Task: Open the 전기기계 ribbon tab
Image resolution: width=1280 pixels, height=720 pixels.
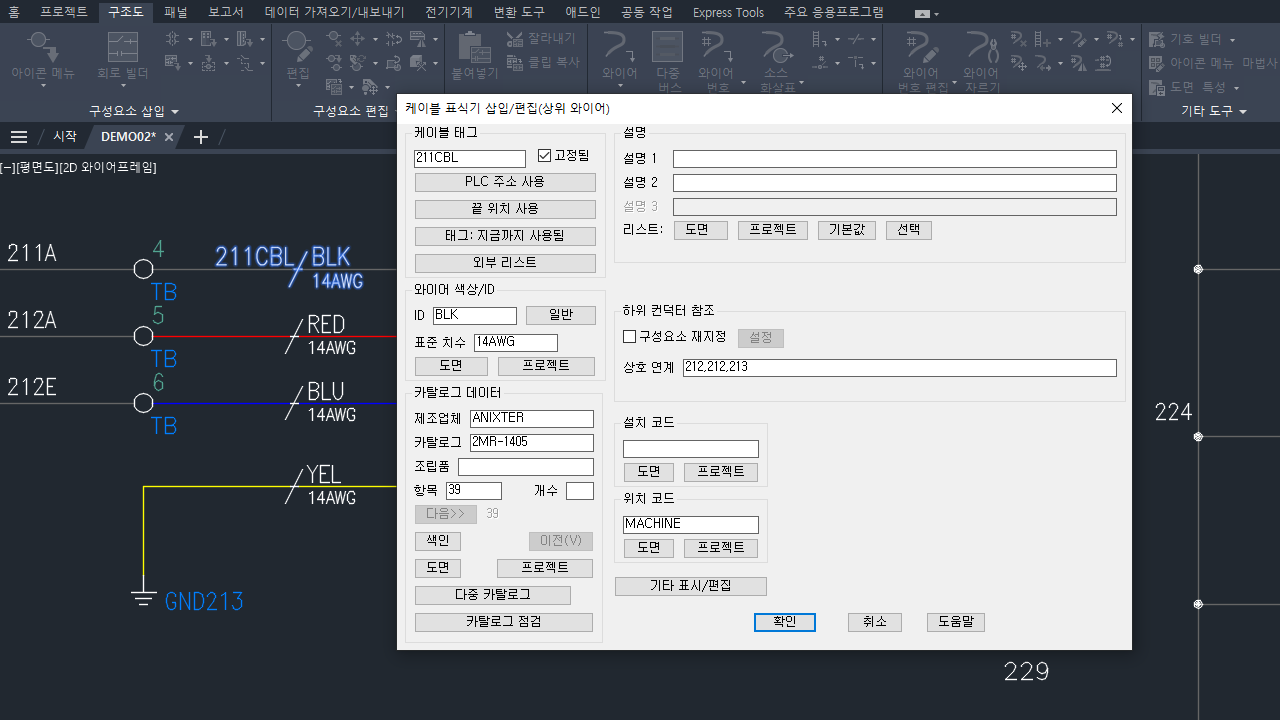Action: [x=449, y=12]
